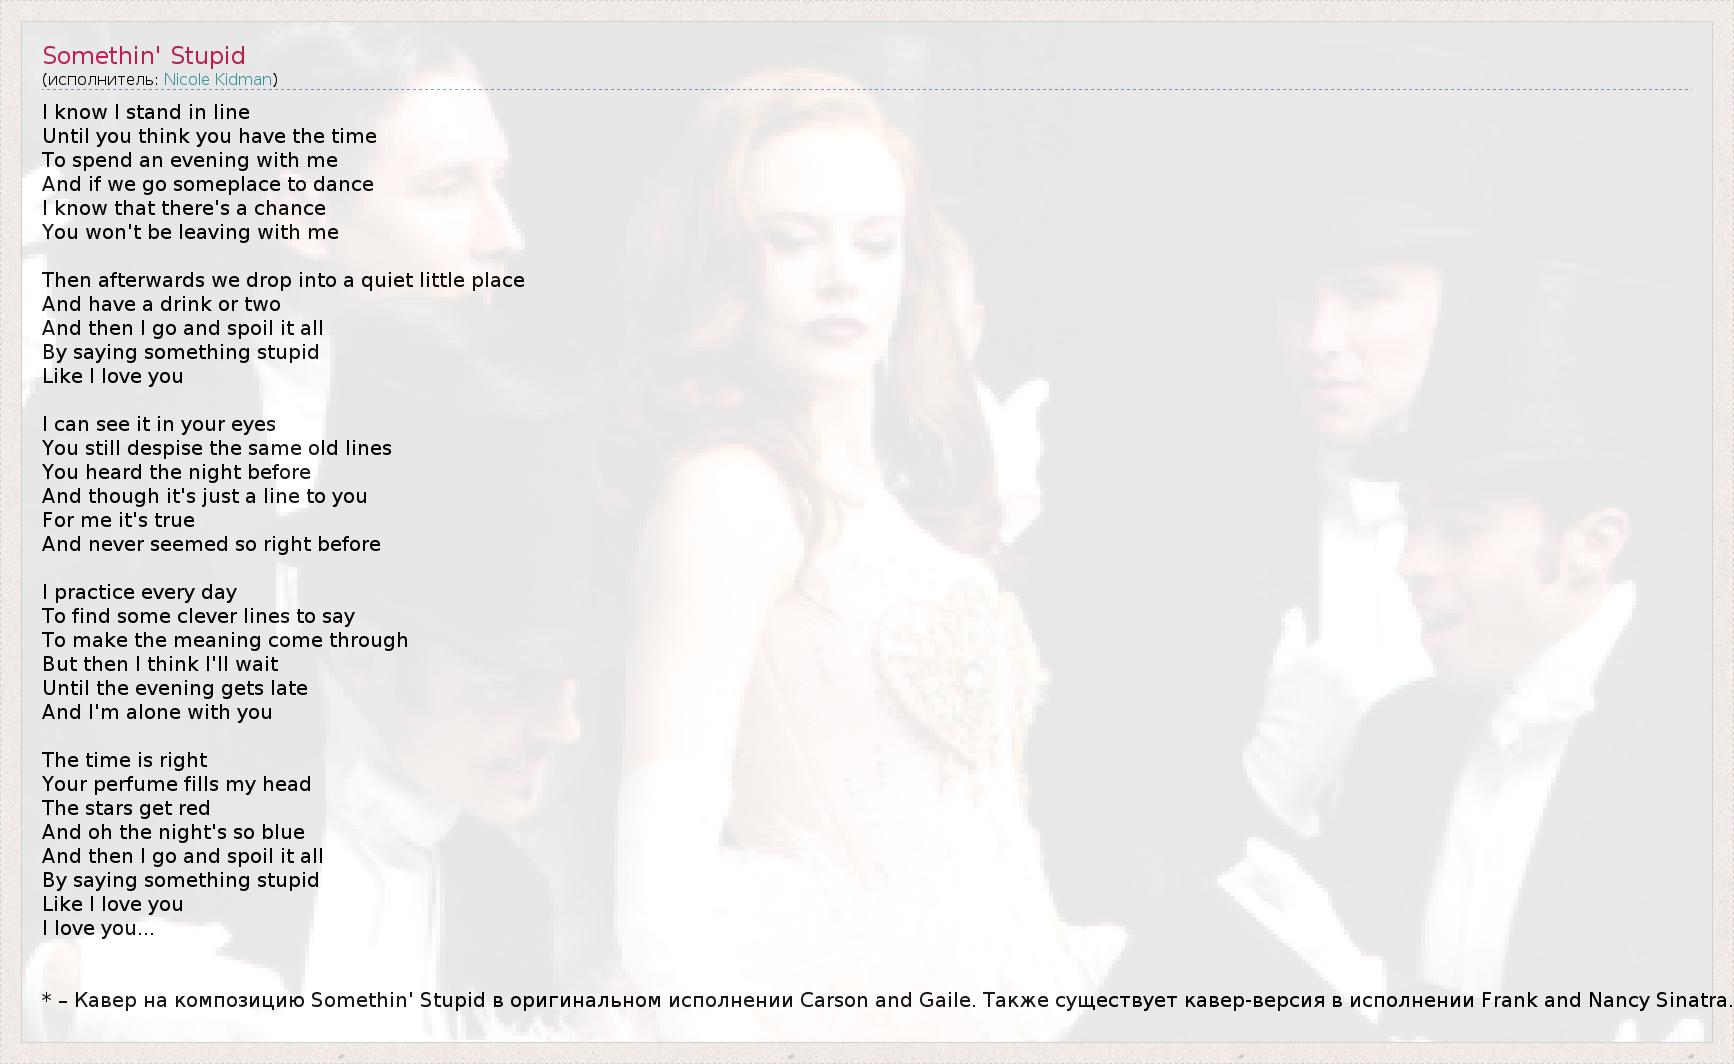Open the Nicole Kidman artist link
This screenshot has width=1734, height=1064.
point(218,79)
